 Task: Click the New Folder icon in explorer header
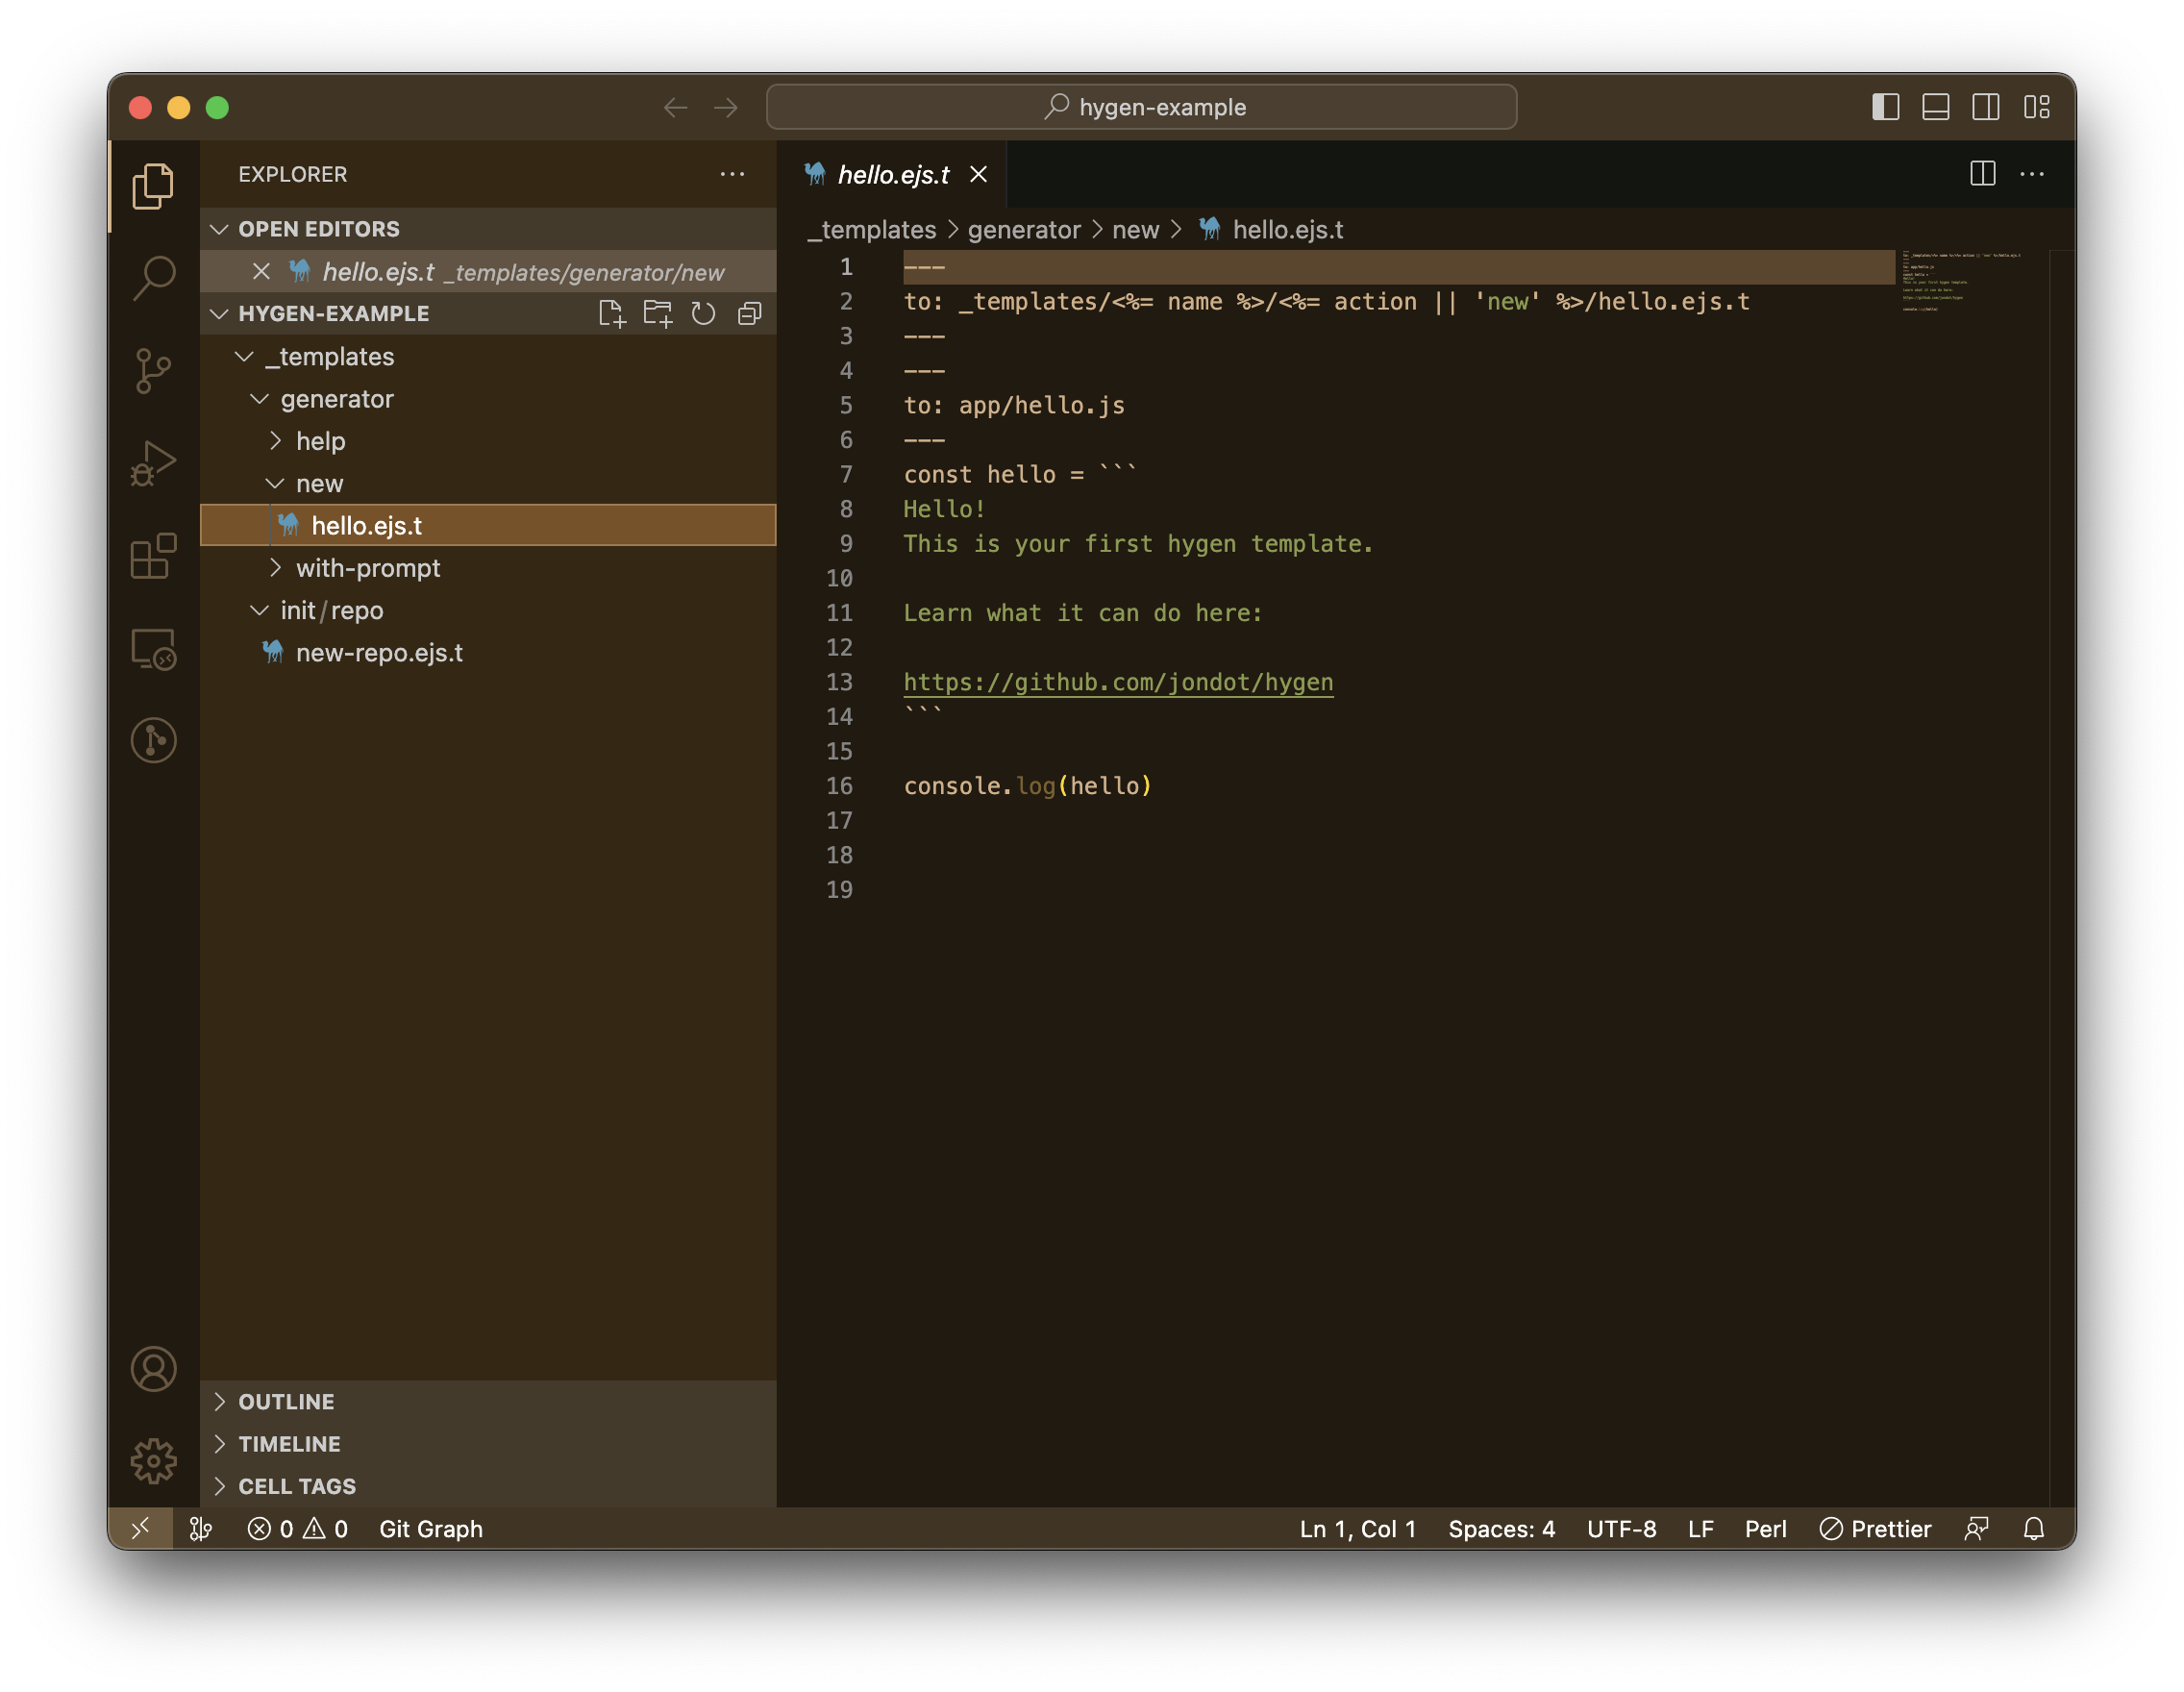pyautogui.click(x=657, y=314)
